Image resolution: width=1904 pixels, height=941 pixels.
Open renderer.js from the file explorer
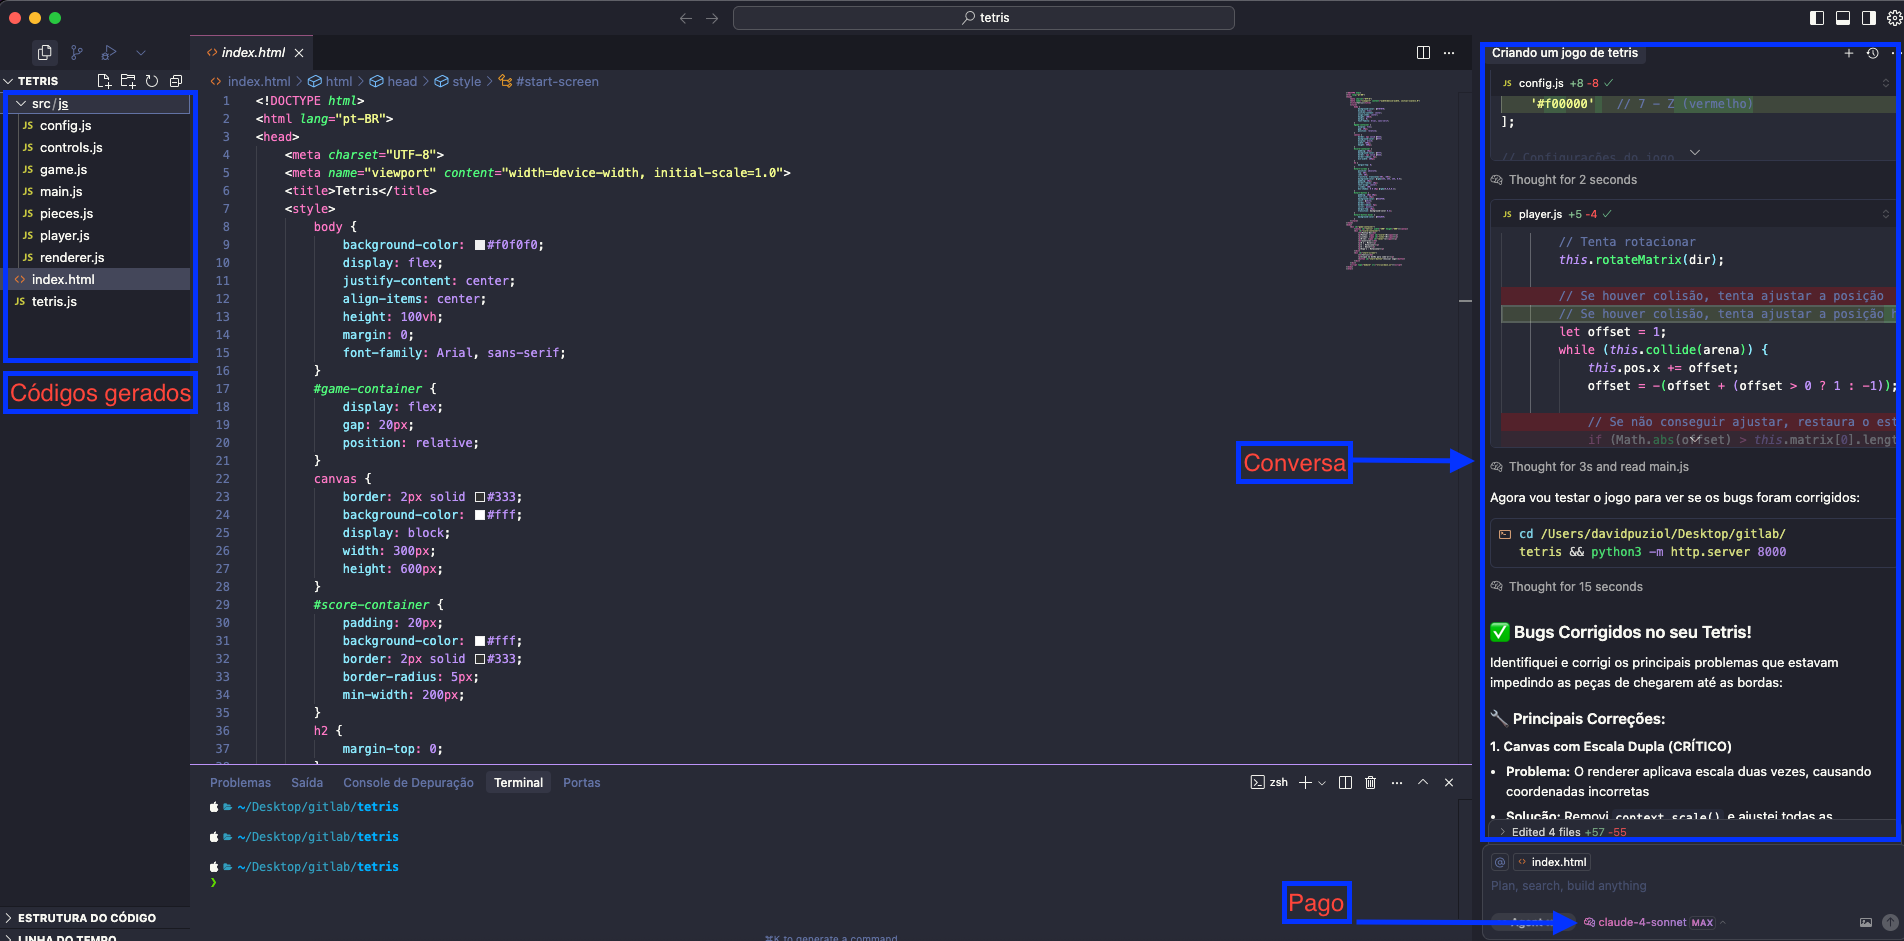[72, 258]
